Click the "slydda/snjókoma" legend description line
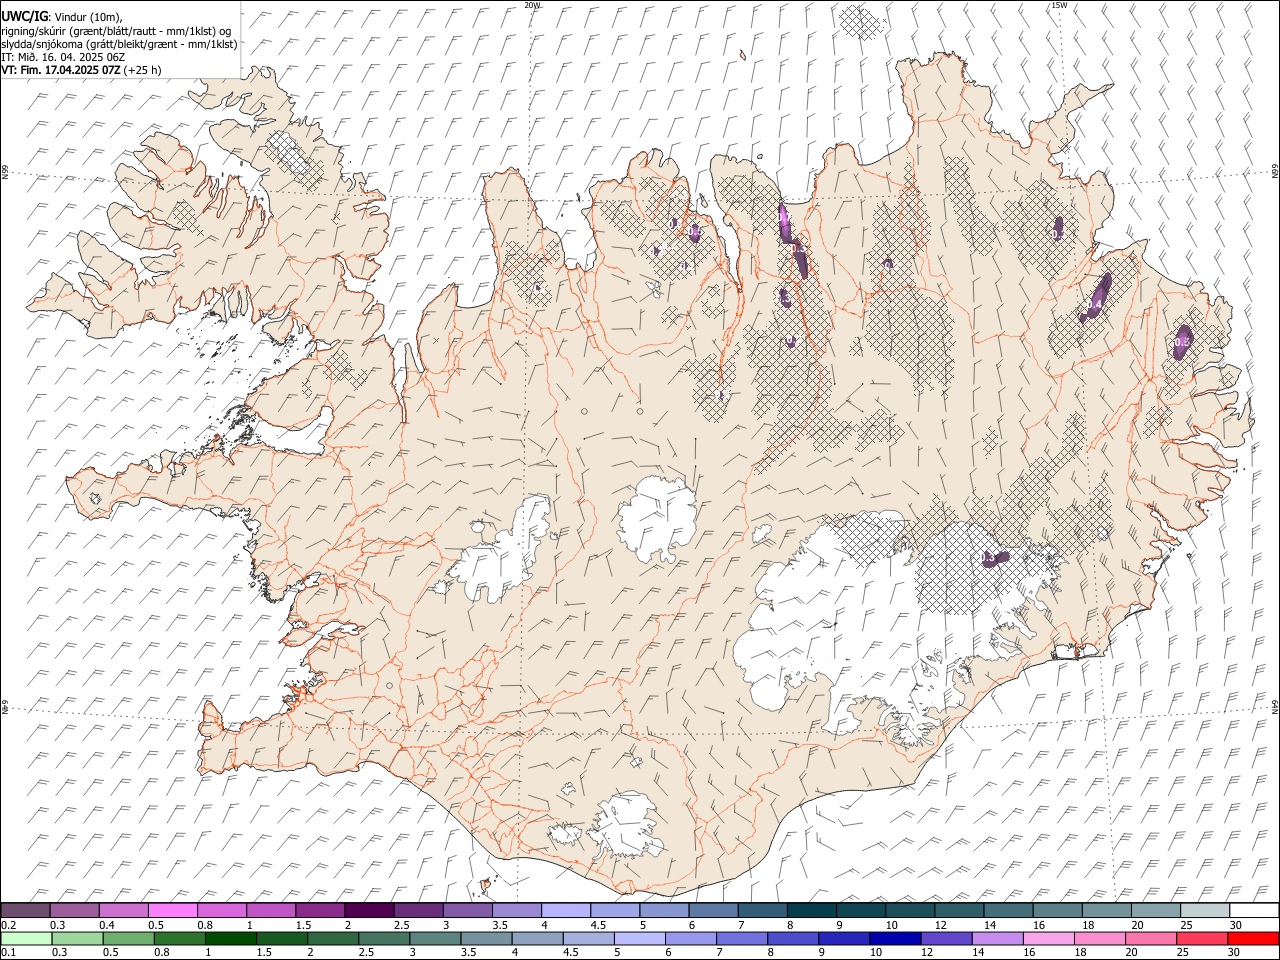Viewport: 1280px width, 960px height. coord(119,44)
